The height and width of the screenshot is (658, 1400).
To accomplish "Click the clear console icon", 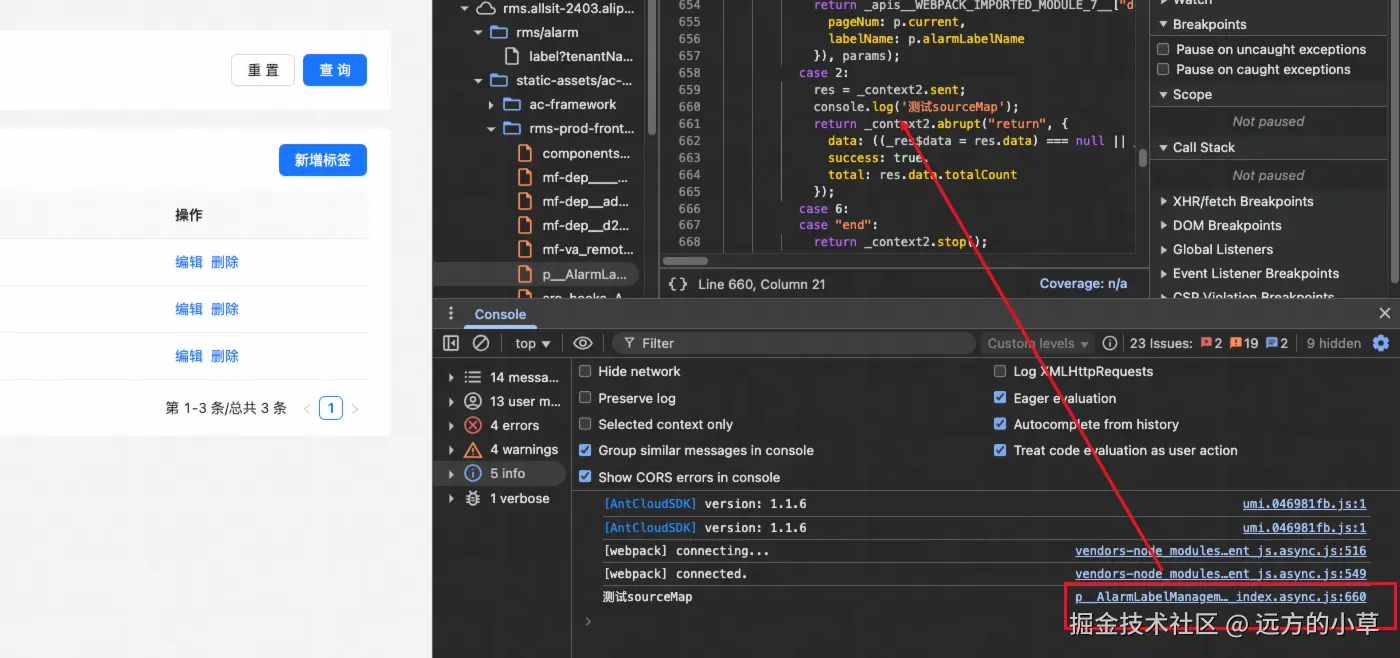I will (x=481, y=343).
